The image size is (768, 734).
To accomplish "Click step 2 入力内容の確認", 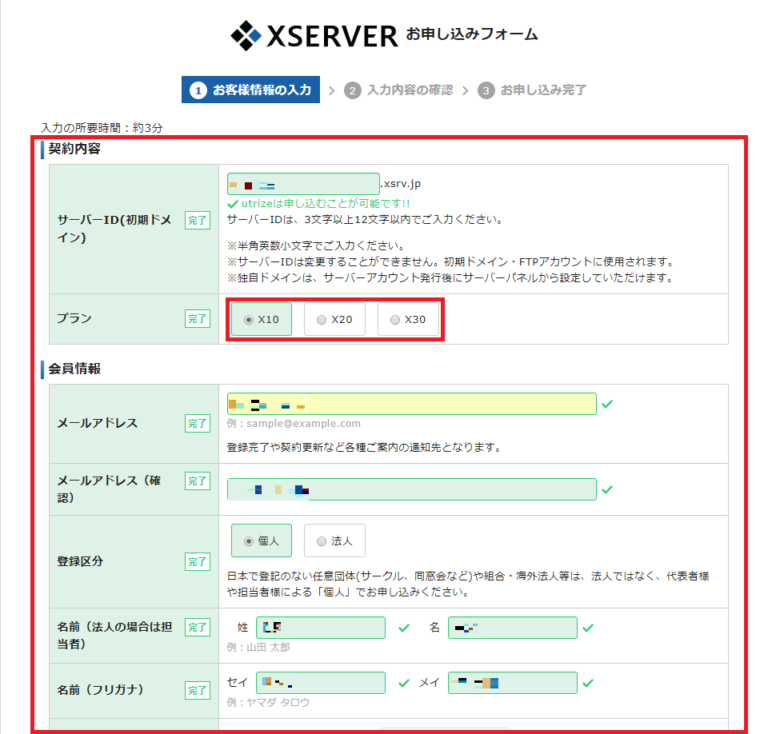I will [399, 90].
